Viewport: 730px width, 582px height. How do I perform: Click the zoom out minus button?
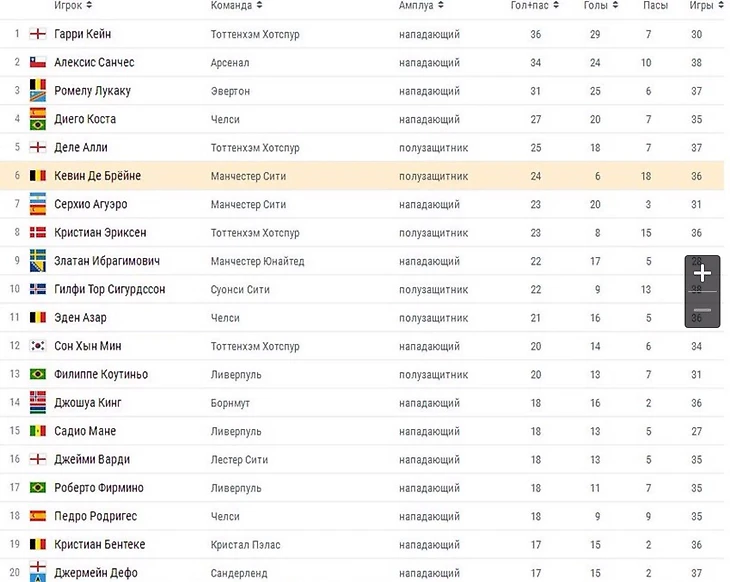(702, 311)
